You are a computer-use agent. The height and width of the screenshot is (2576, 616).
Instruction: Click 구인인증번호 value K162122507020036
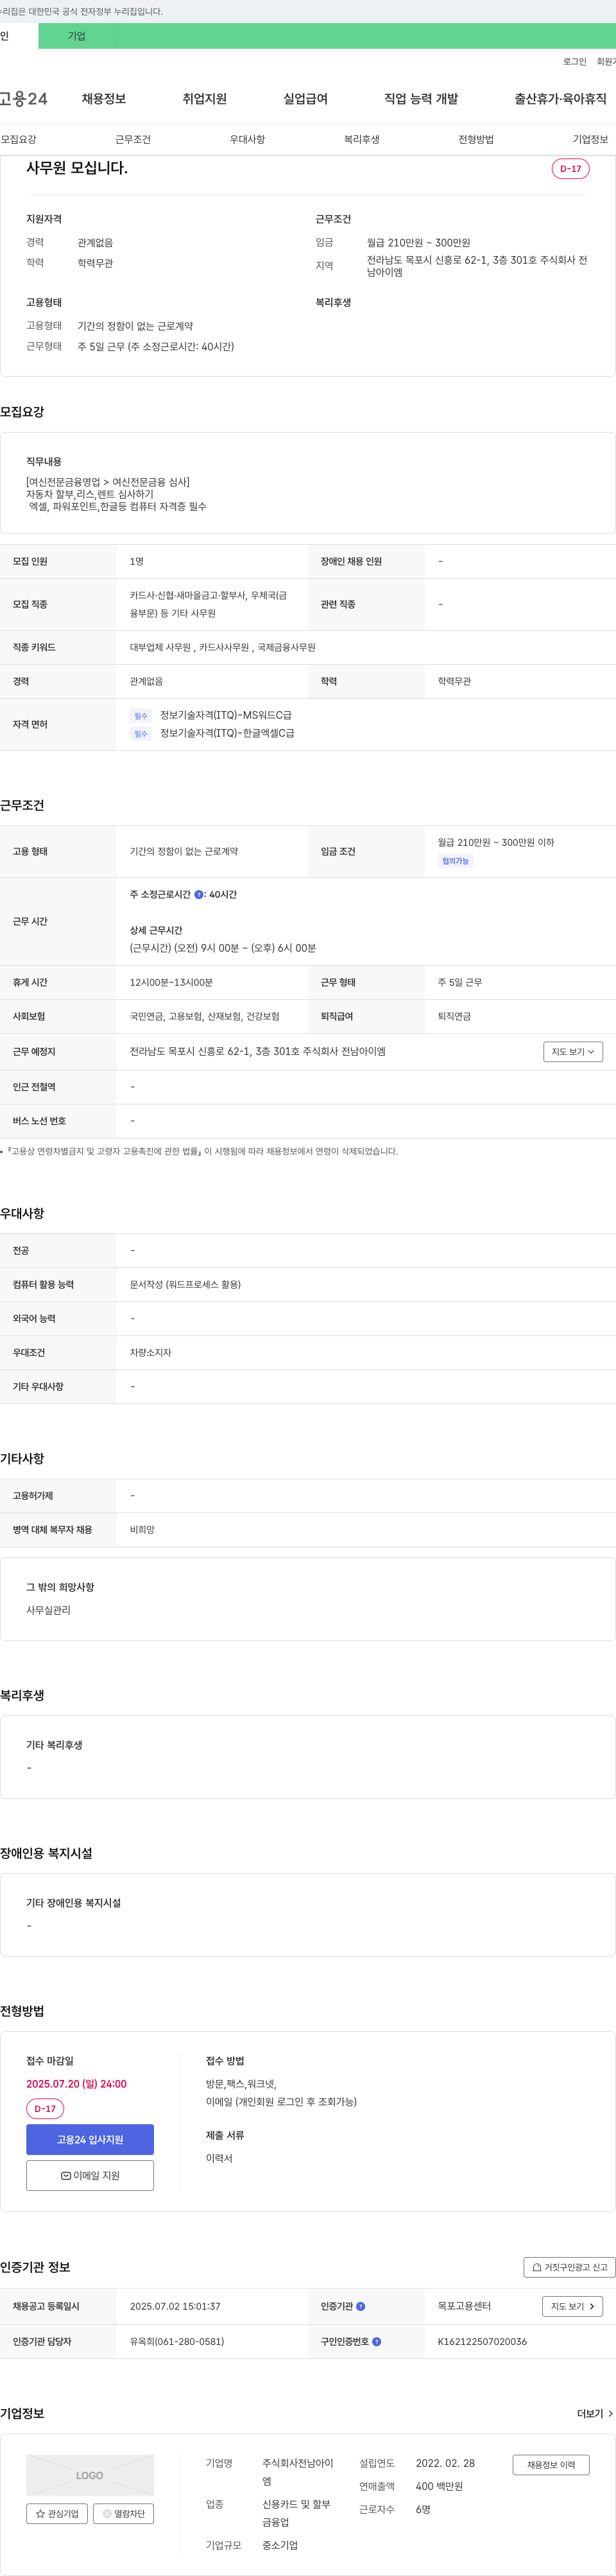pos(482,2341)
